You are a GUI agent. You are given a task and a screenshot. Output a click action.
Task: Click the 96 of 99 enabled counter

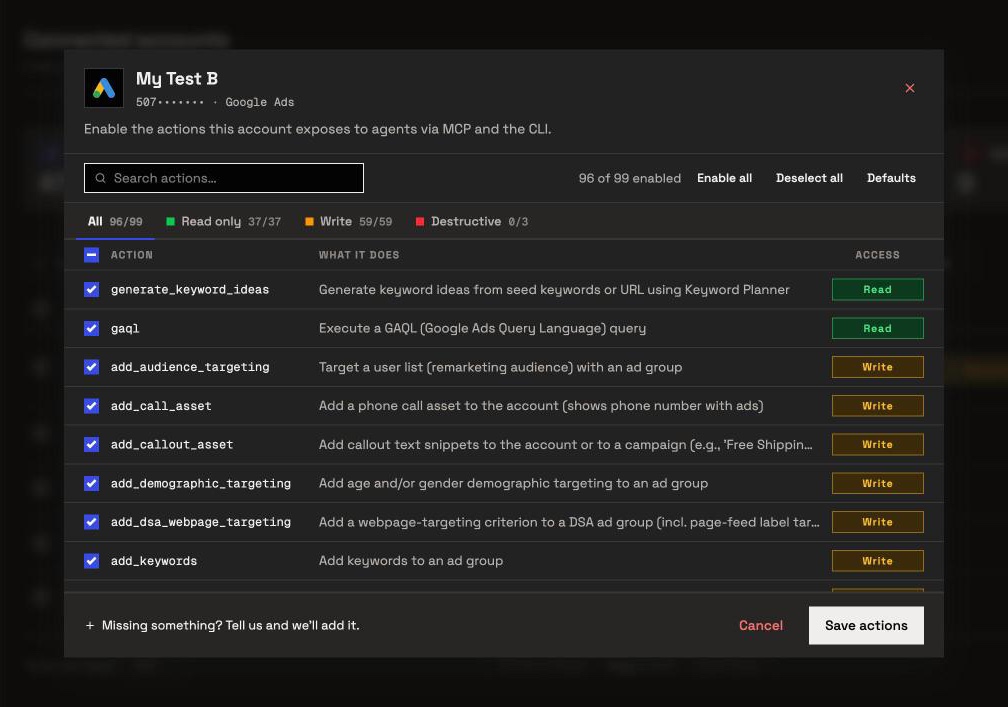[629, 178]
